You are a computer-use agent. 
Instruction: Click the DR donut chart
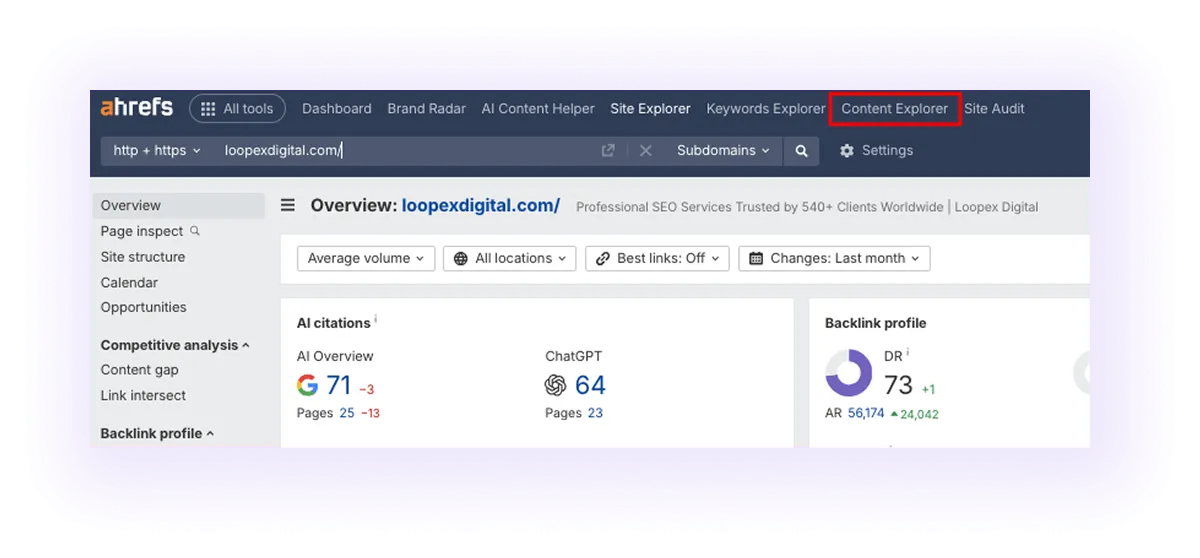pyautogui.click(x=849, y=373)
